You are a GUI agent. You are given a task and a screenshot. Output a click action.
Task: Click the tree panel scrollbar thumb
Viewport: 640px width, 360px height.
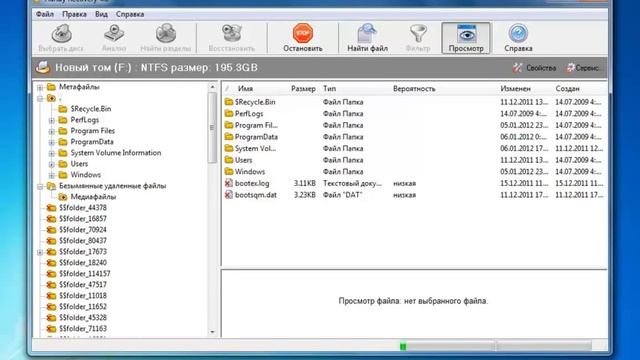point(212,128)
